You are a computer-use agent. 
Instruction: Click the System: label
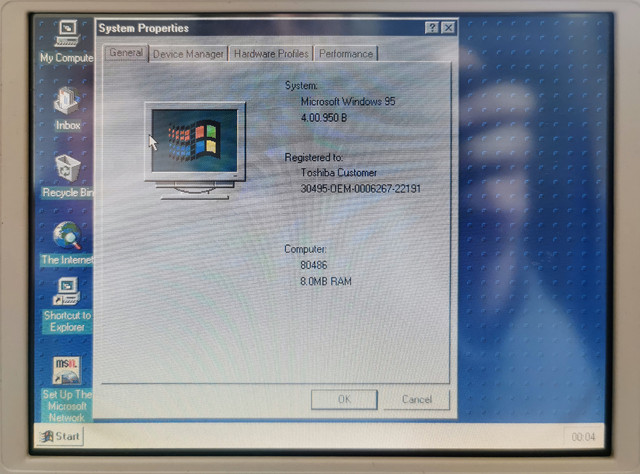(x=301, y=85)
